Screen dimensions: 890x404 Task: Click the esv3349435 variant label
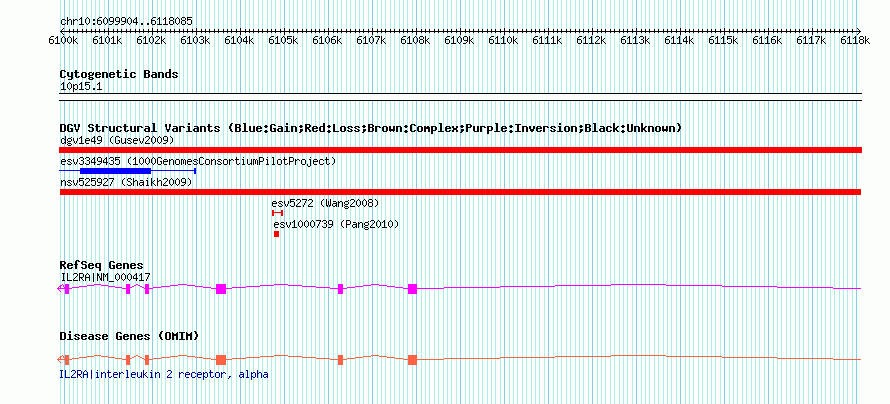[x=198, y=161]
